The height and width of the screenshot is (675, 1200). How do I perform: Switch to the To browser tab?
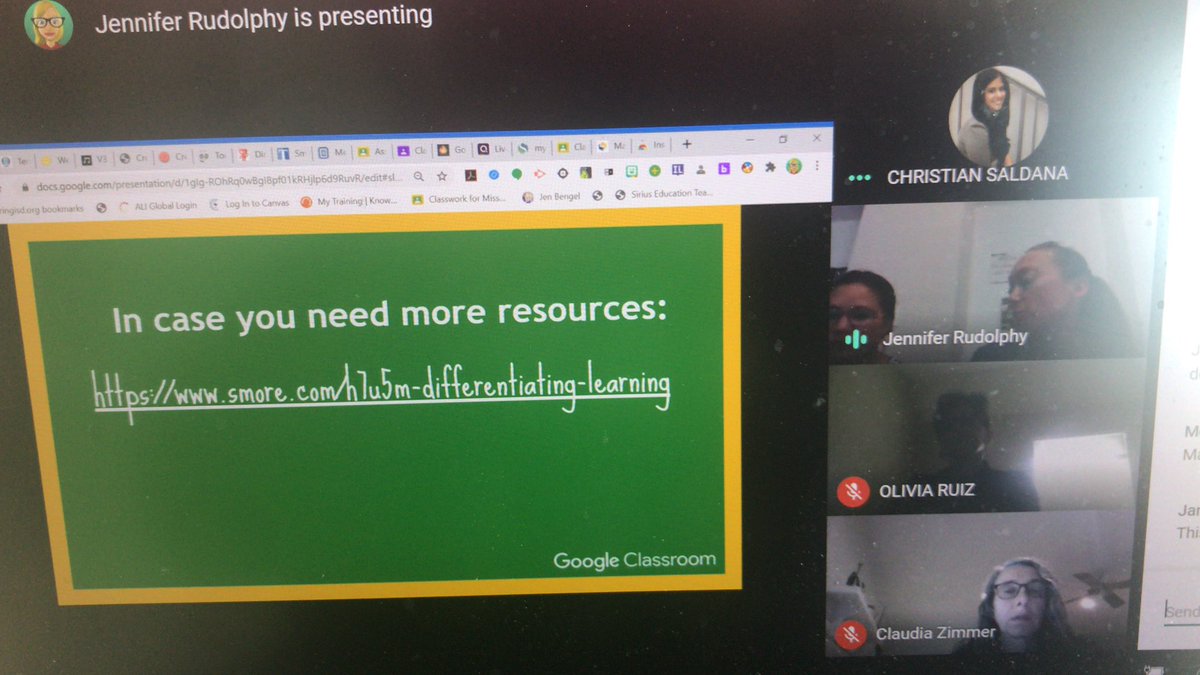[213, 156]
